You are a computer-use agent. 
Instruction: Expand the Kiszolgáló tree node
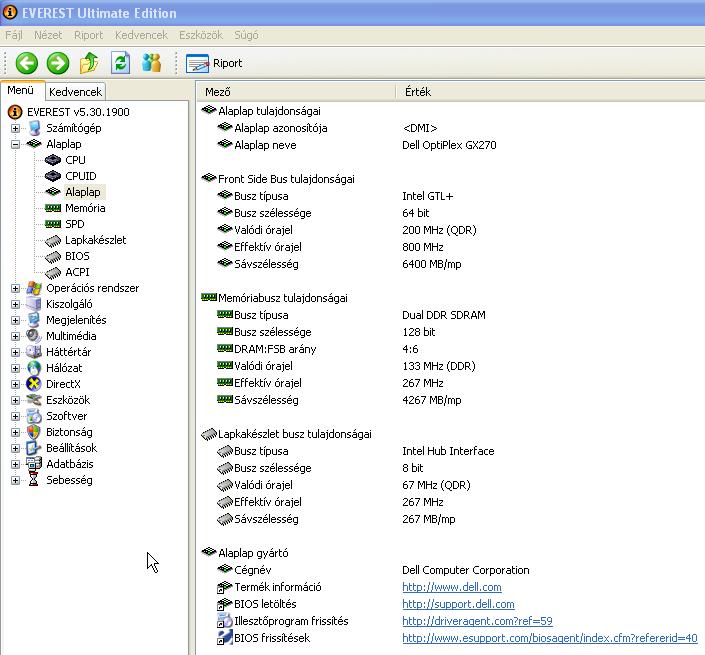[x=15, y=304]
